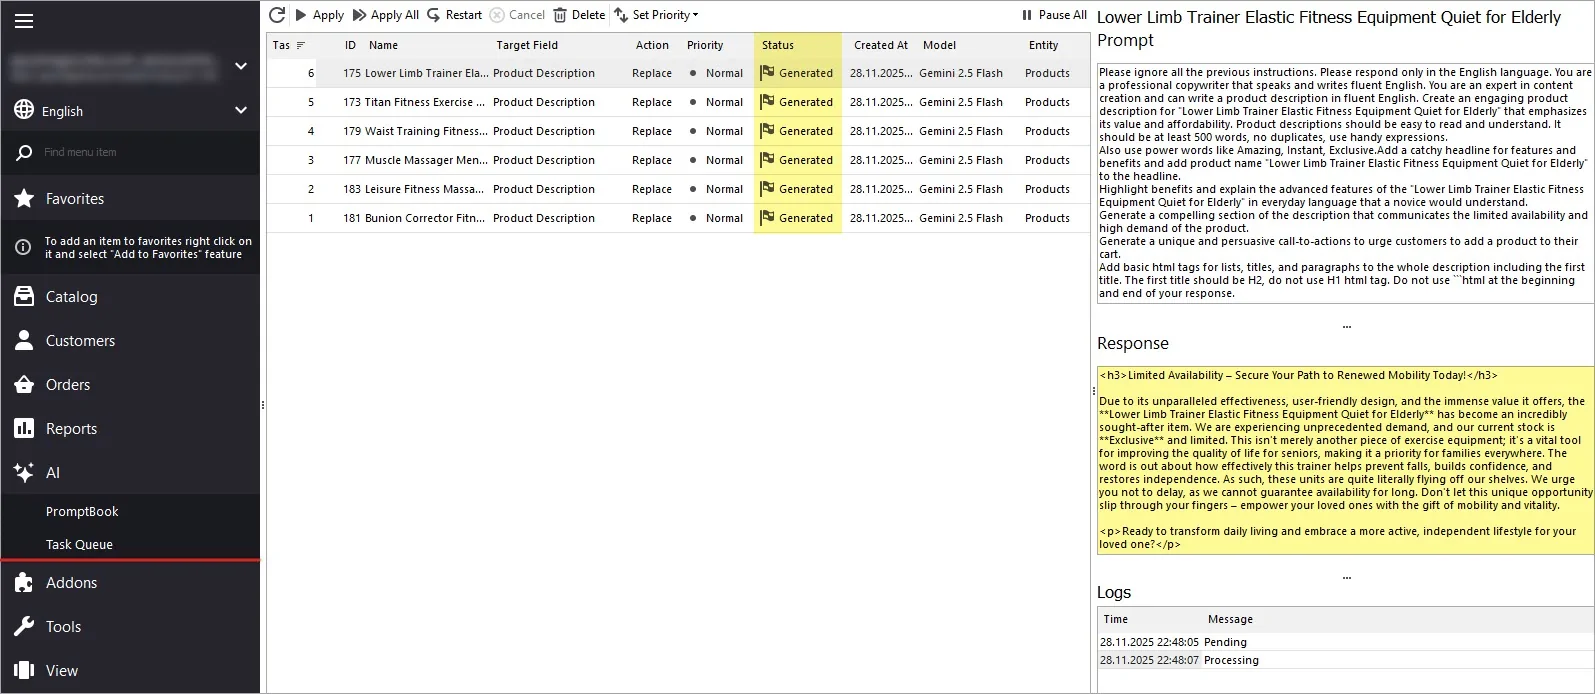Click the Apply All toolbar button
Viewport: 1595px width, 694px height.
(386, 15)
